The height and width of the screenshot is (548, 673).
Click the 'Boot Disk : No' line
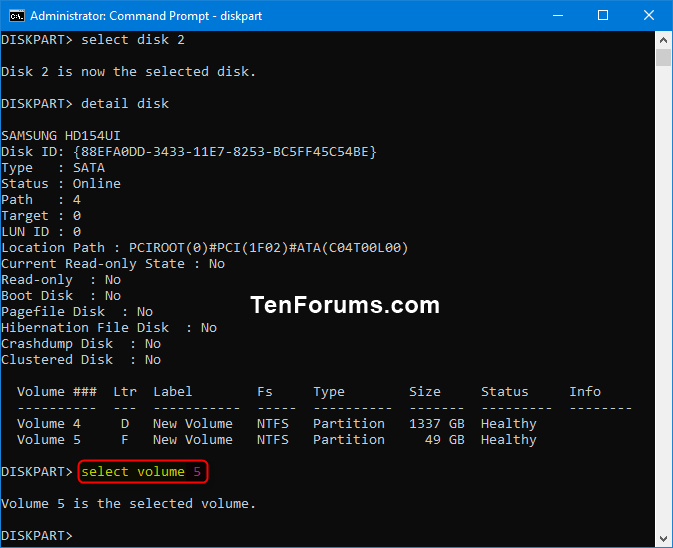(x=61, y=296)
